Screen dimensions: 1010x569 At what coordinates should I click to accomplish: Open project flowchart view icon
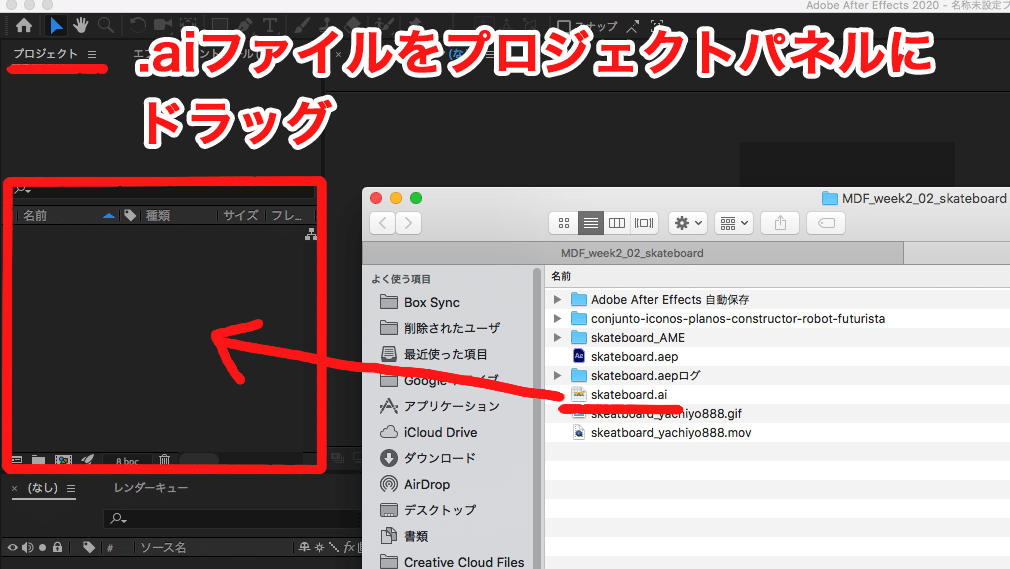(310, 234)
